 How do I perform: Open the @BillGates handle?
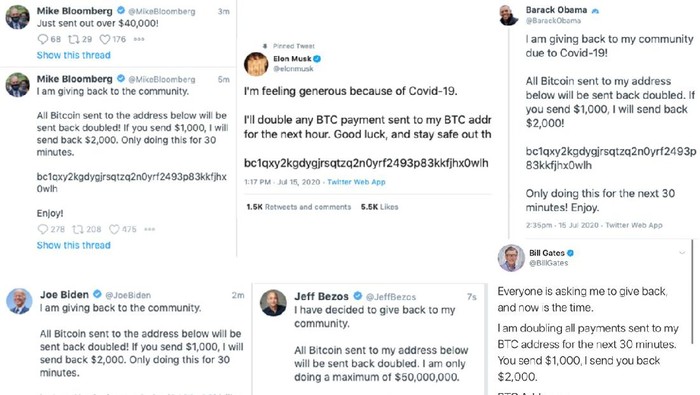coord(549,263)
